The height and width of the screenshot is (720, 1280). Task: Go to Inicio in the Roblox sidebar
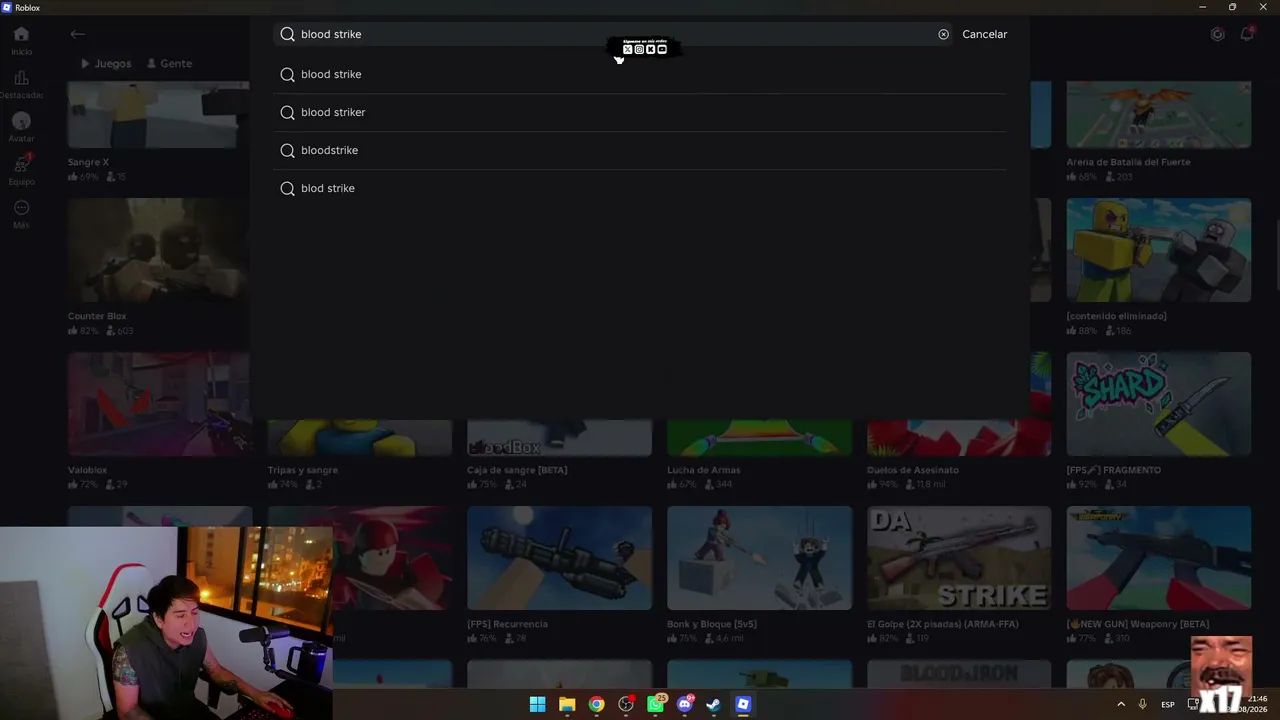[x=21, y=40]
